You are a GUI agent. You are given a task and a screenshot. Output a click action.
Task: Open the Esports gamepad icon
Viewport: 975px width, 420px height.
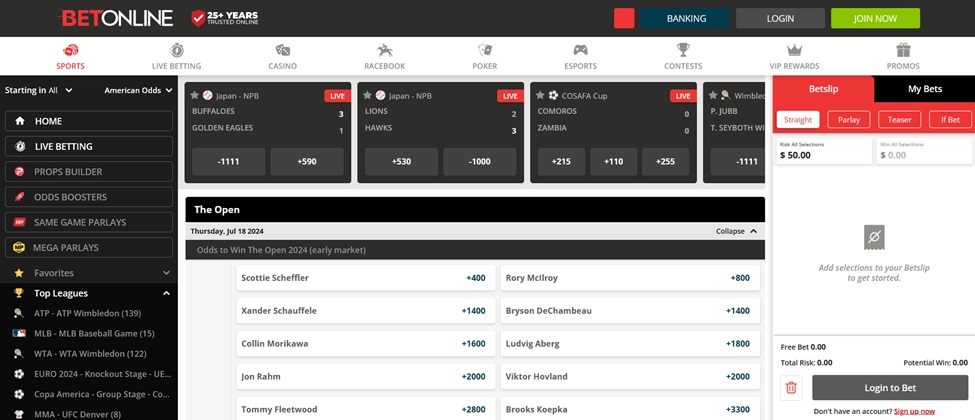(x=580, y=50)
